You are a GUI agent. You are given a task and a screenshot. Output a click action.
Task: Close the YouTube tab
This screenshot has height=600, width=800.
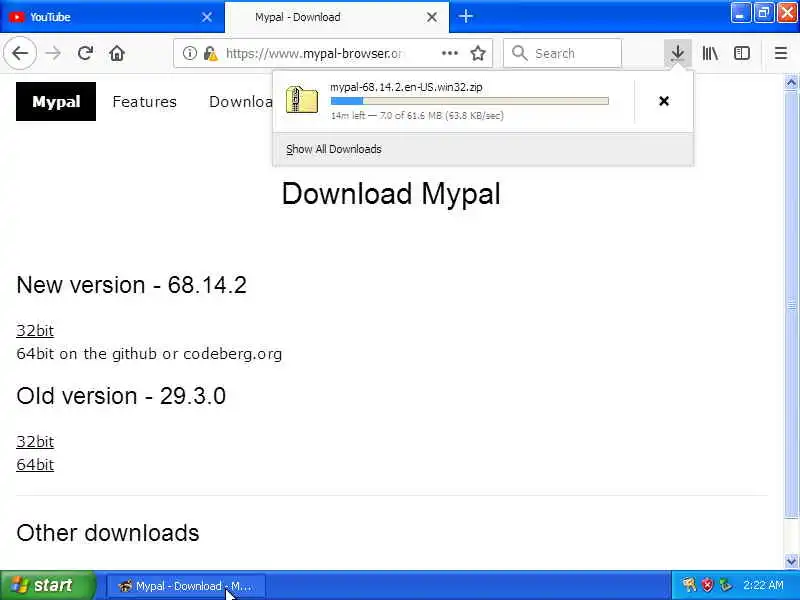(207, 17)
